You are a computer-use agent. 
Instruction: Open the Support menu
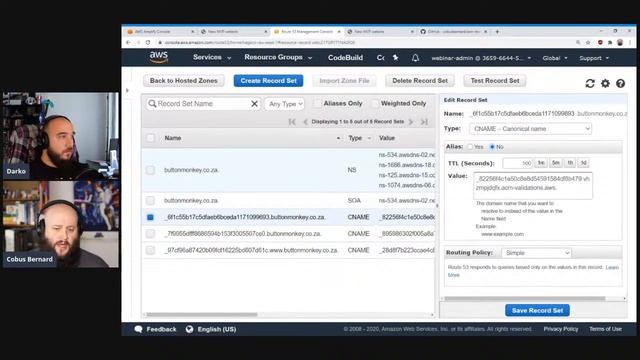click(x=594, y=58)
